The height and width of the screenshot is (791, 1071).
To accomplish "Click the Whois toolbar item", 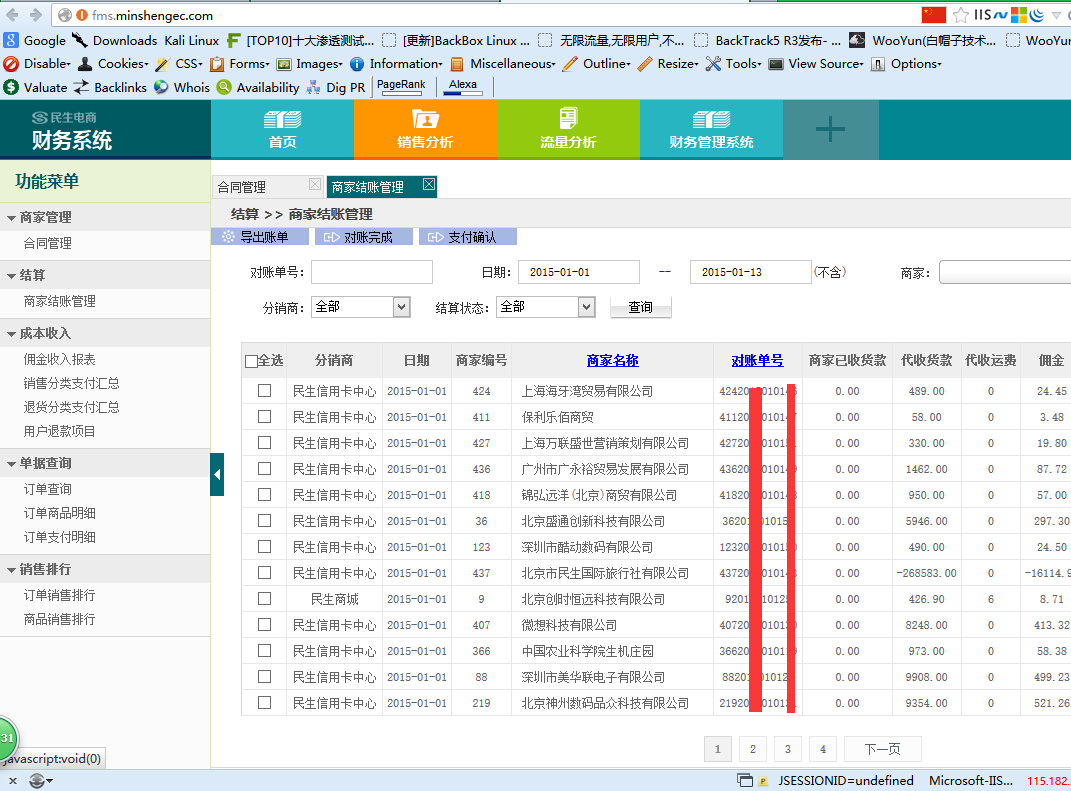I will (x=182, y=87).
